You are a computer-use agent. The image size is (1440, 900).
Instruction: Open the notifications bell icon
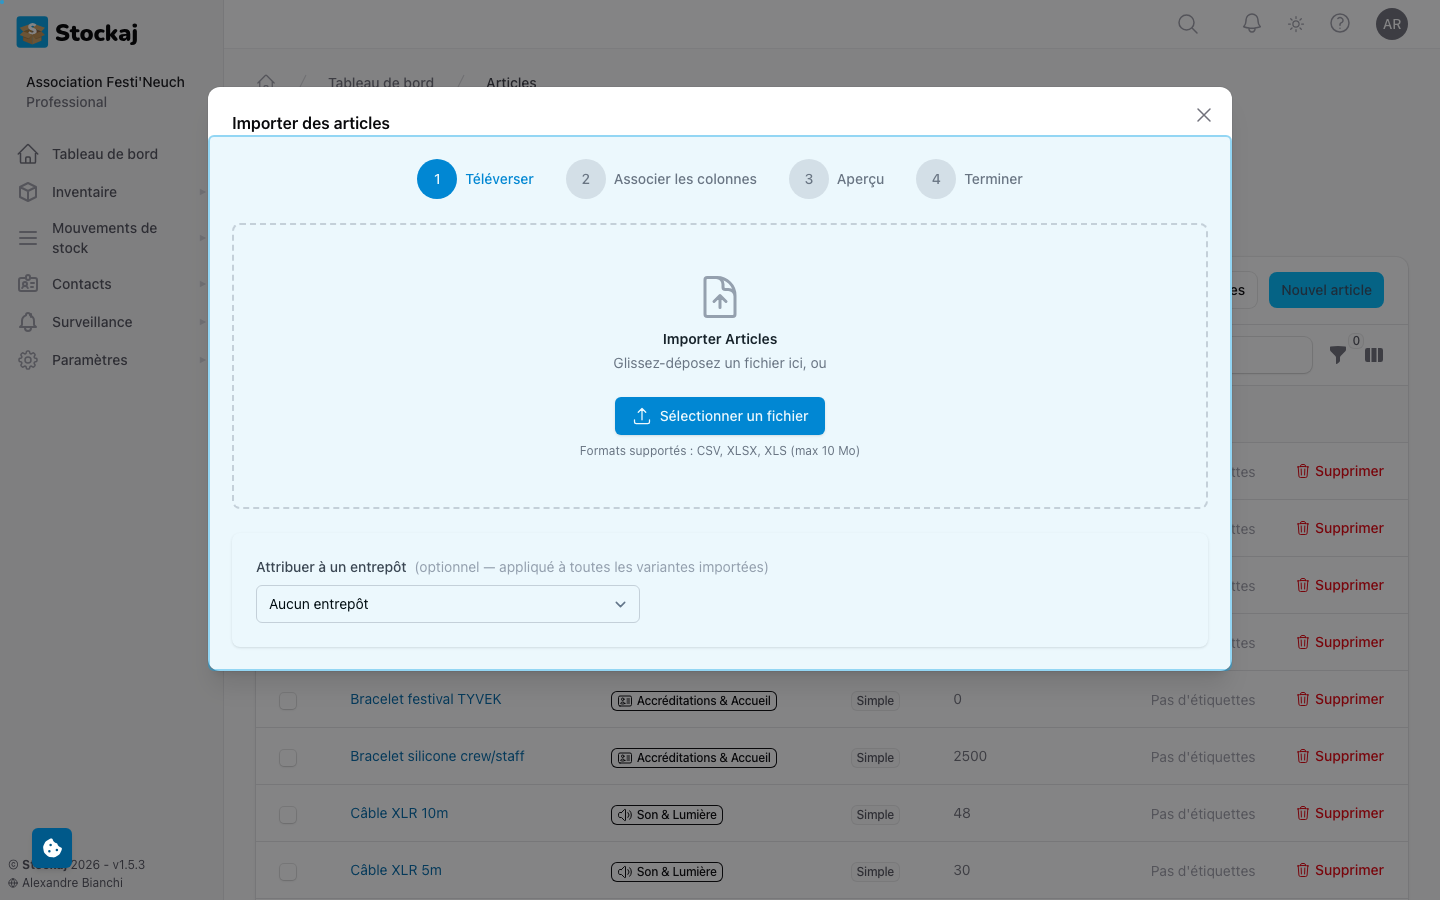click(x=1252, y=23)
